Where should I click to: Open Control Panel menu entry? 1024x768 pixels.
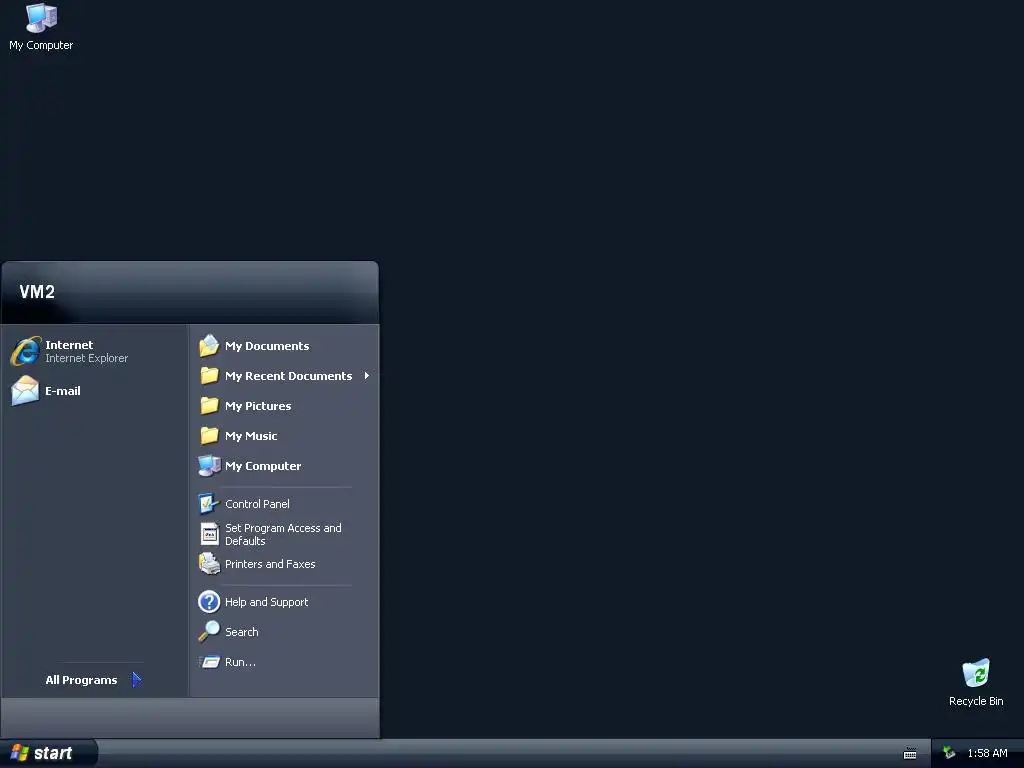pos(257,504)
